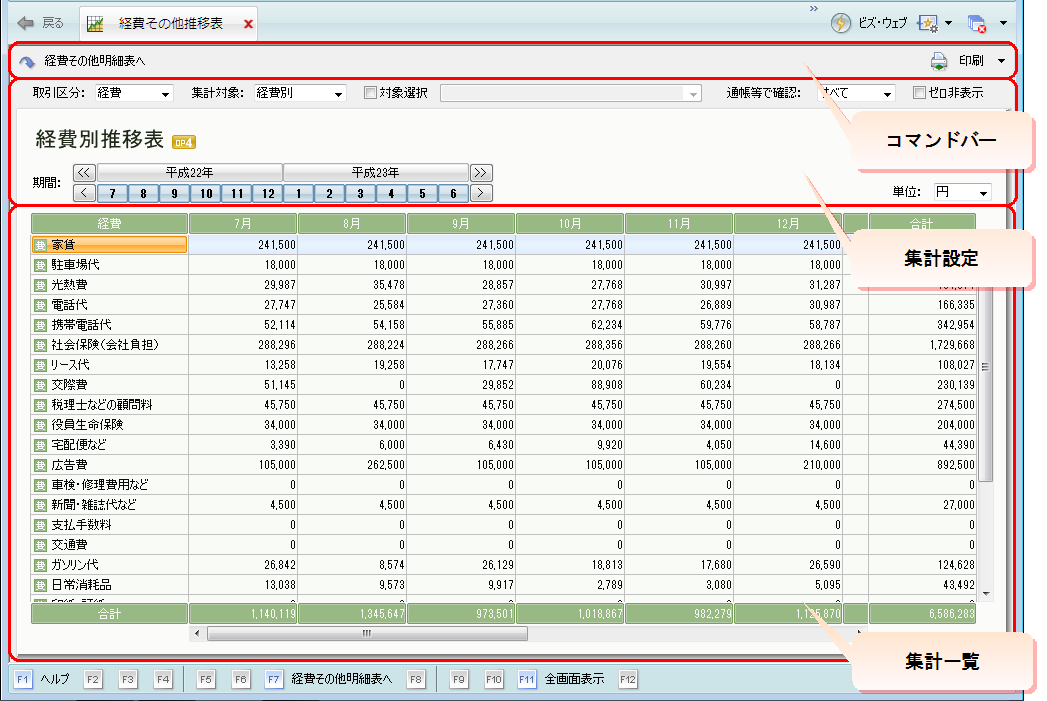Click the icon beside 駐車場代

pos(41,265)
